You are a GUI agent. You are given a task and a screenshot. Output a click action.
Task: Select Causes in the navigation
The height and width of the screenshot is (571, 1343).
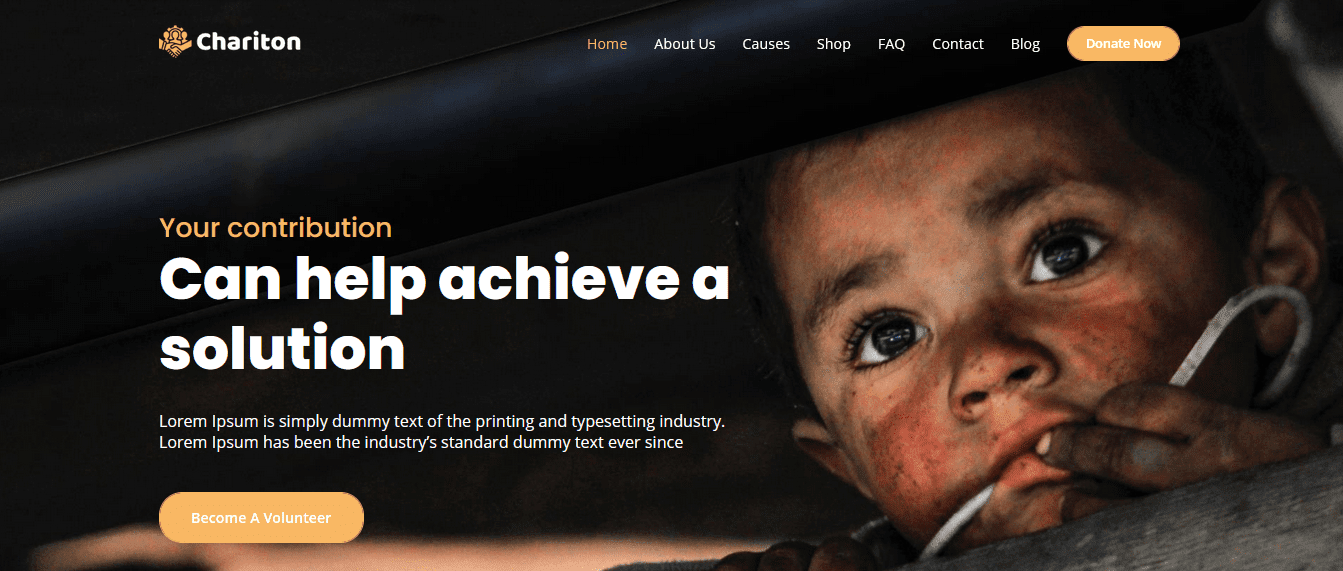click(766, 44)
